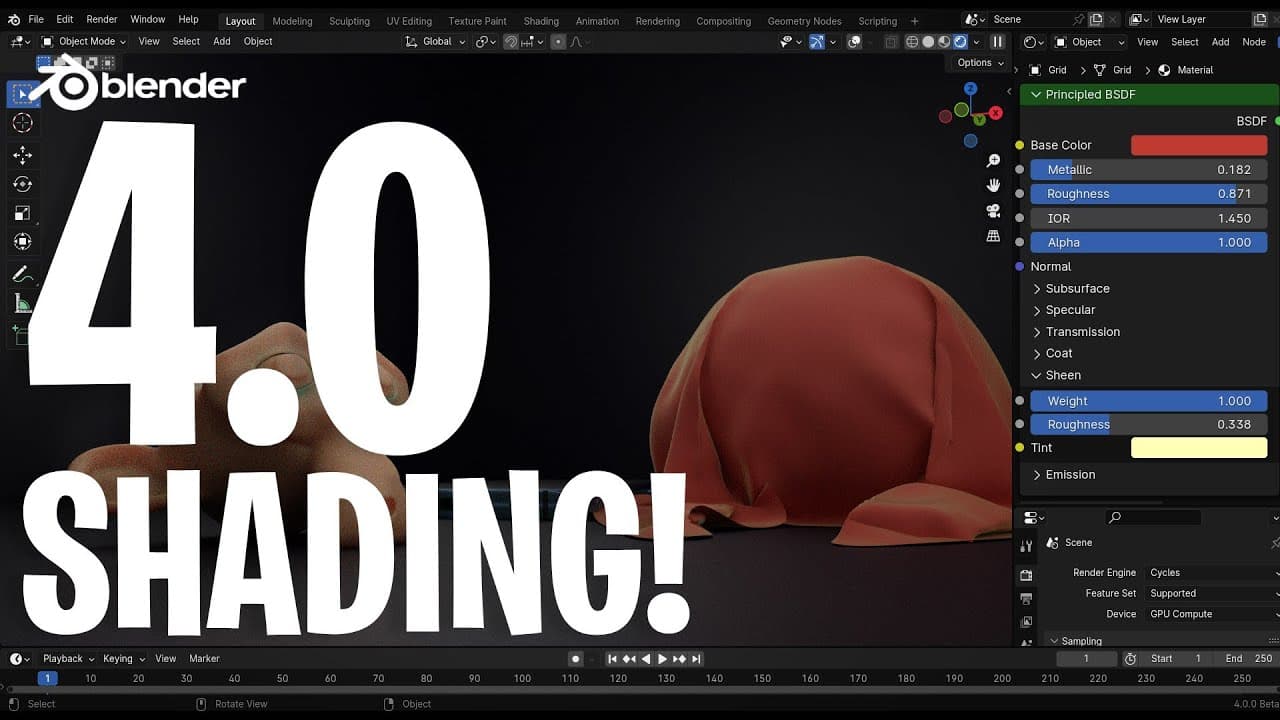
Task: Toggle show gizmos button
Action: (817, 42)
